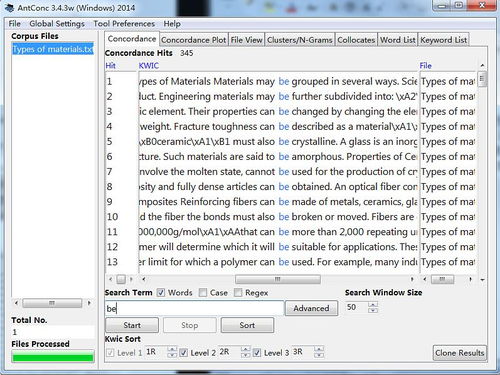Image resolution: width=500 pixels, height=375 pixels.
Task: Select concordance hit 1 'be grouped'
Action: point(278,81)
